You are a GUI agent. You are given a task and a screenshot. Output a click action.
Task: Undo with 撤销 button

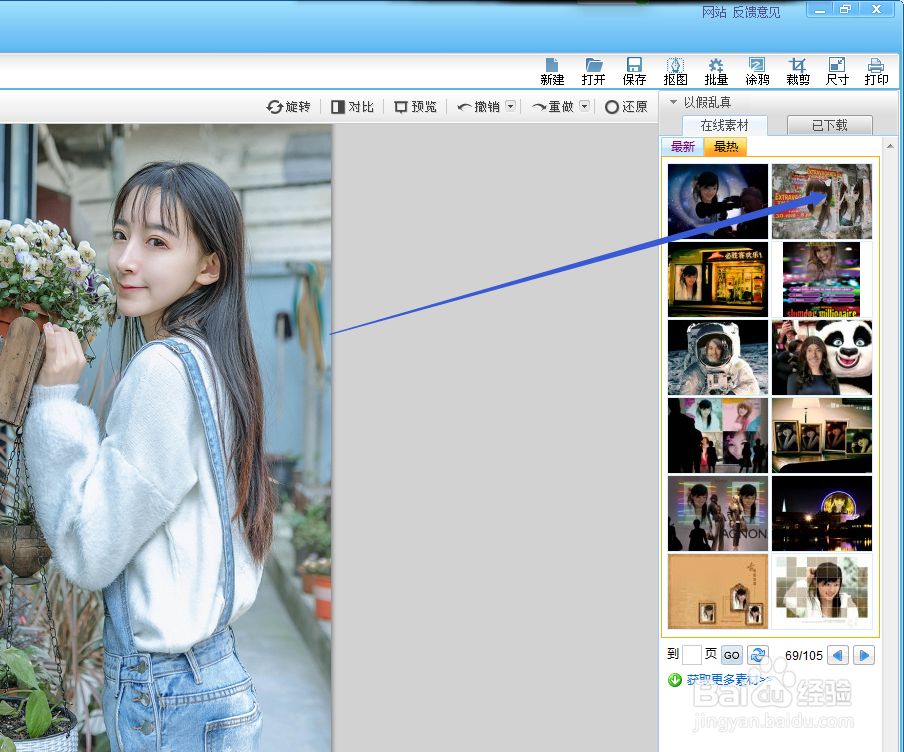[x=479, y=107]
